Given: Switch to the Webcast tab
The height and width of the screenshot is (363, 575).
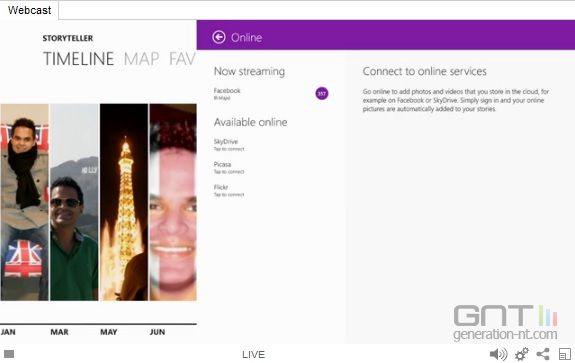Looking at the screenshot, I should point(29,10).
